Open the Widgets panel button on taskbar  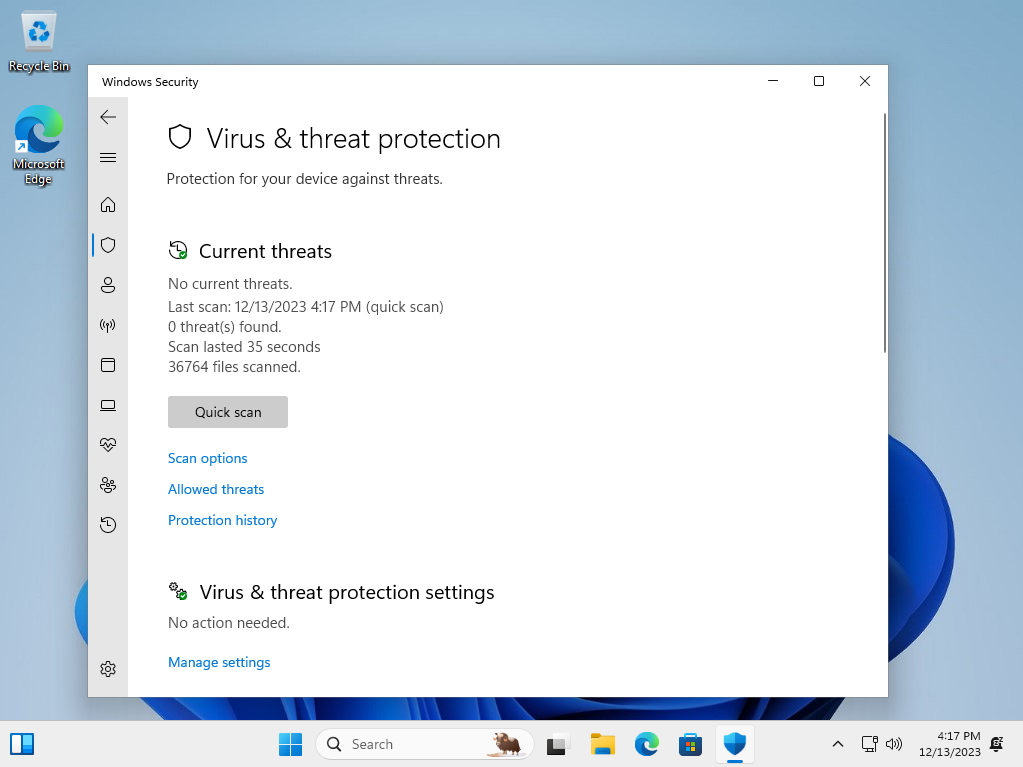(x=22, y=744)
